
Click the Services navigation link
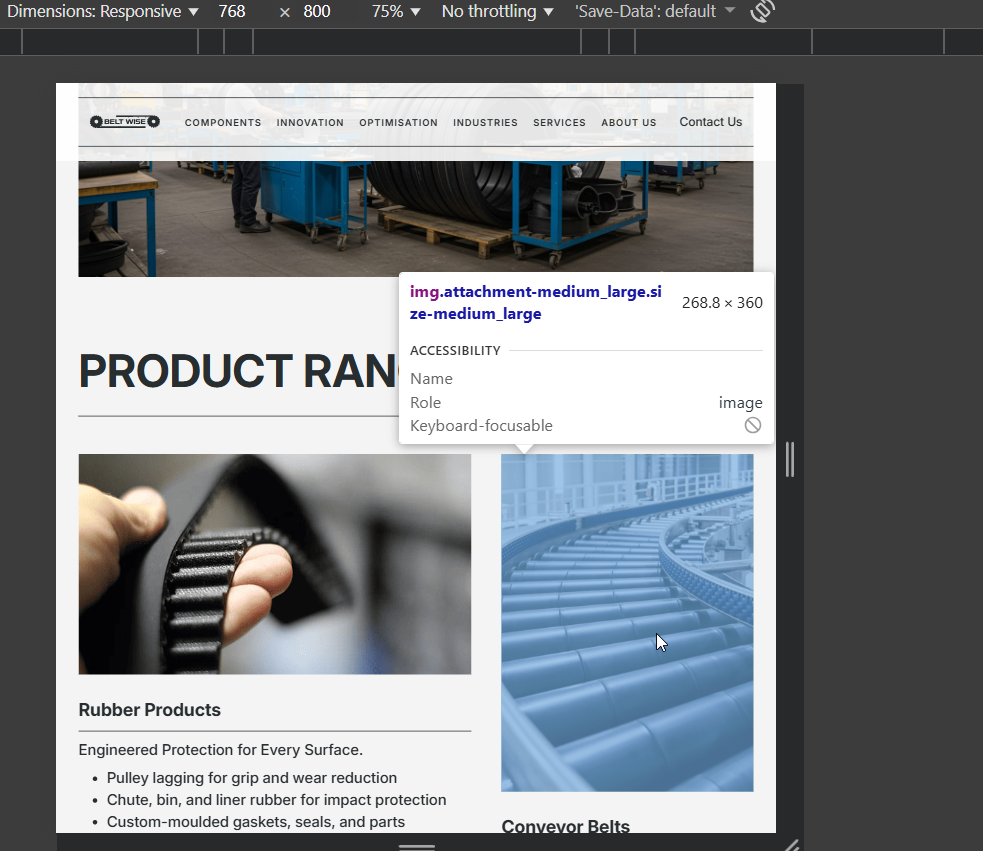[559, 123]
